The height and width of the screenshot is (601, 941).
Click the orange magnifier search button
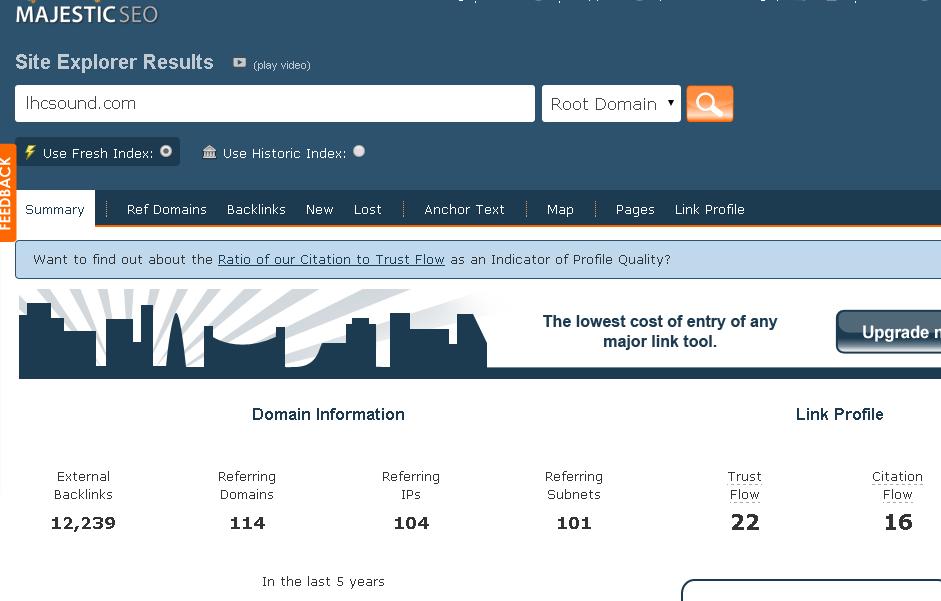click(709, 104)
